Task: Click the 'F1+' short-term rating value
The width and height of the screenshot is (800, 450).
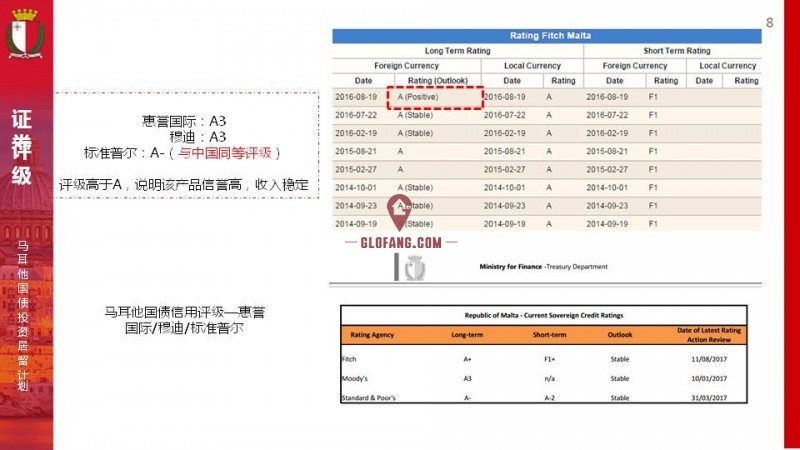Action: point(549,359)
